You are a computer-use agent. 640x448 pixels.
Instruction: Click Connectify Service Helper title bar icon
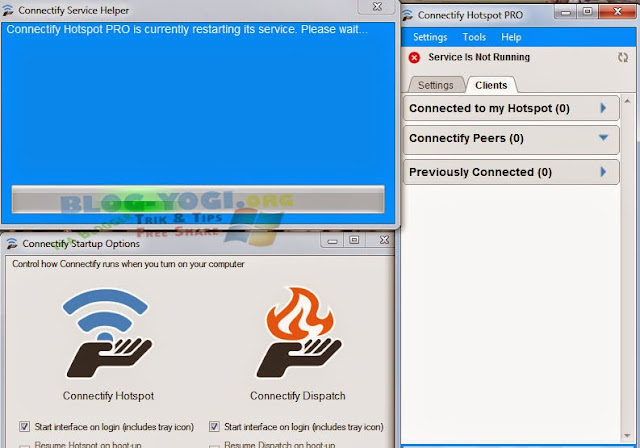pos(8,11)
